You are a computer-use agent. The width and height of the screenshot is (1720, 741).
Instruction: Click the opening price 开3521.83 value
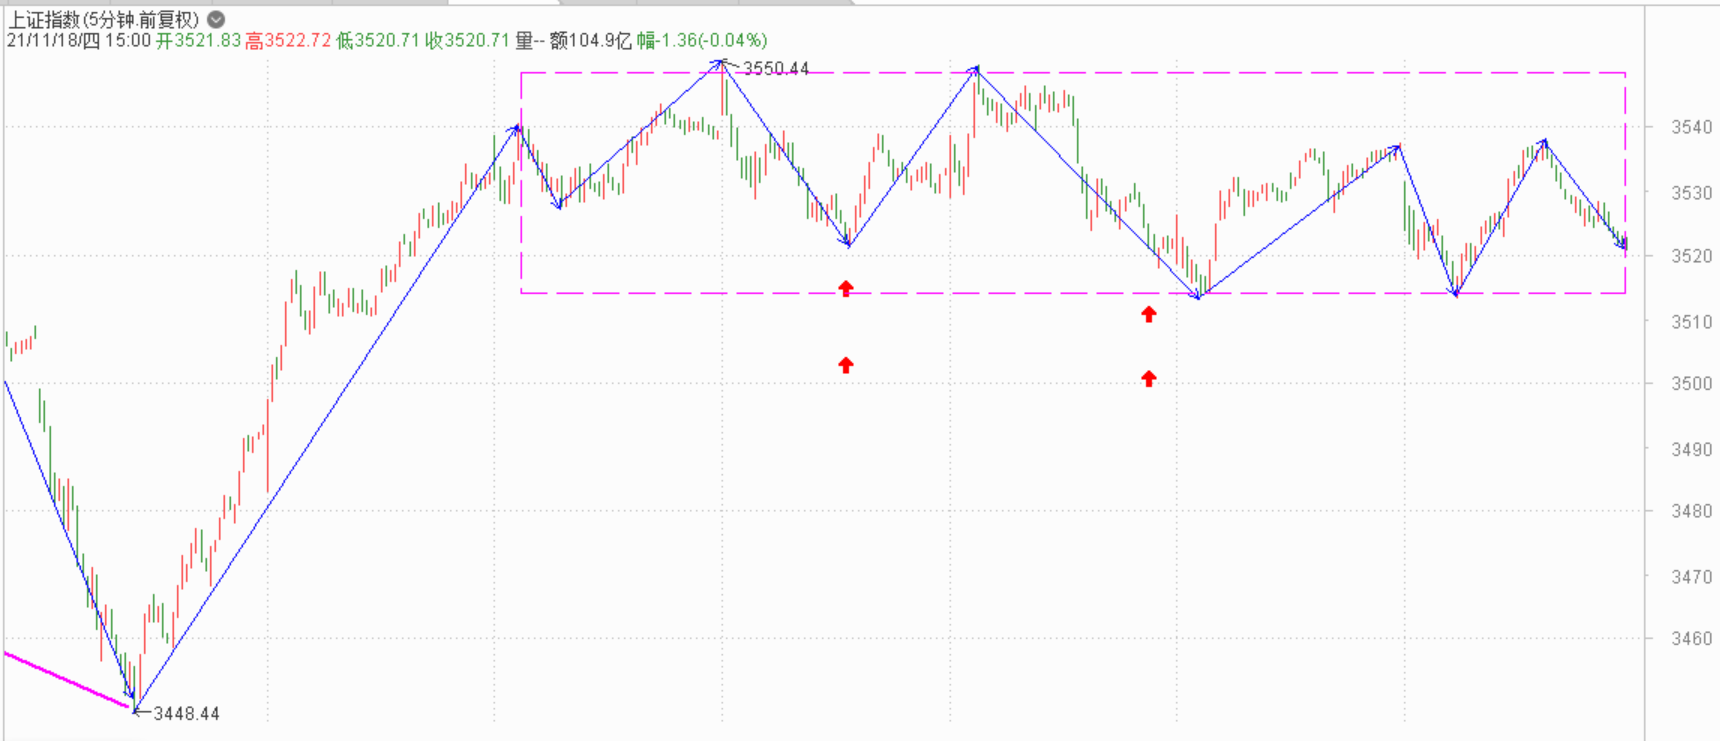[x=198, y=40]
